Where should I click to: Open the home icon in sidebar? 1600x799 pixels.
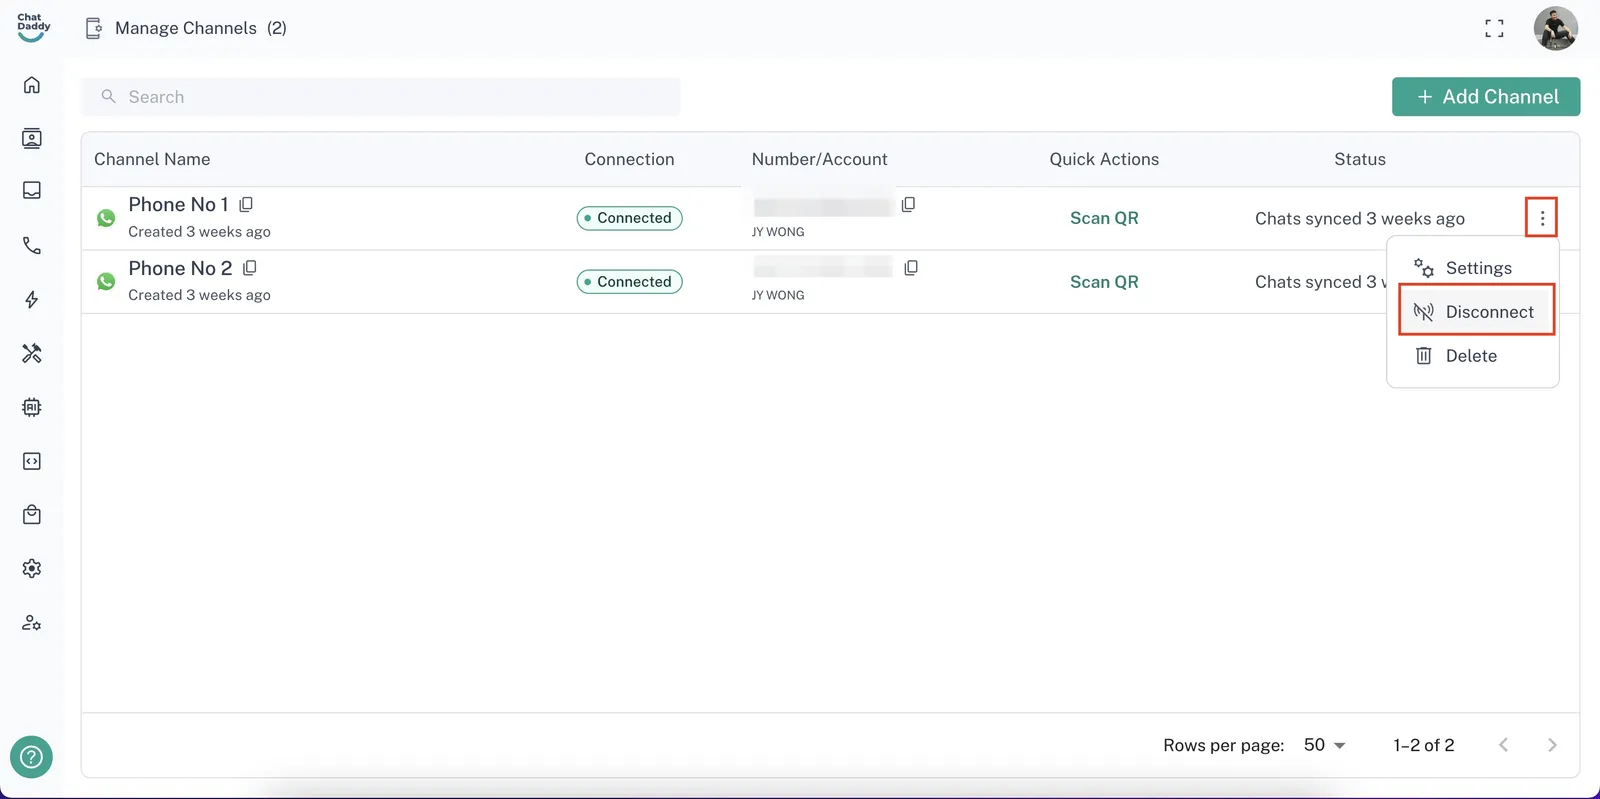pos(32,85)
